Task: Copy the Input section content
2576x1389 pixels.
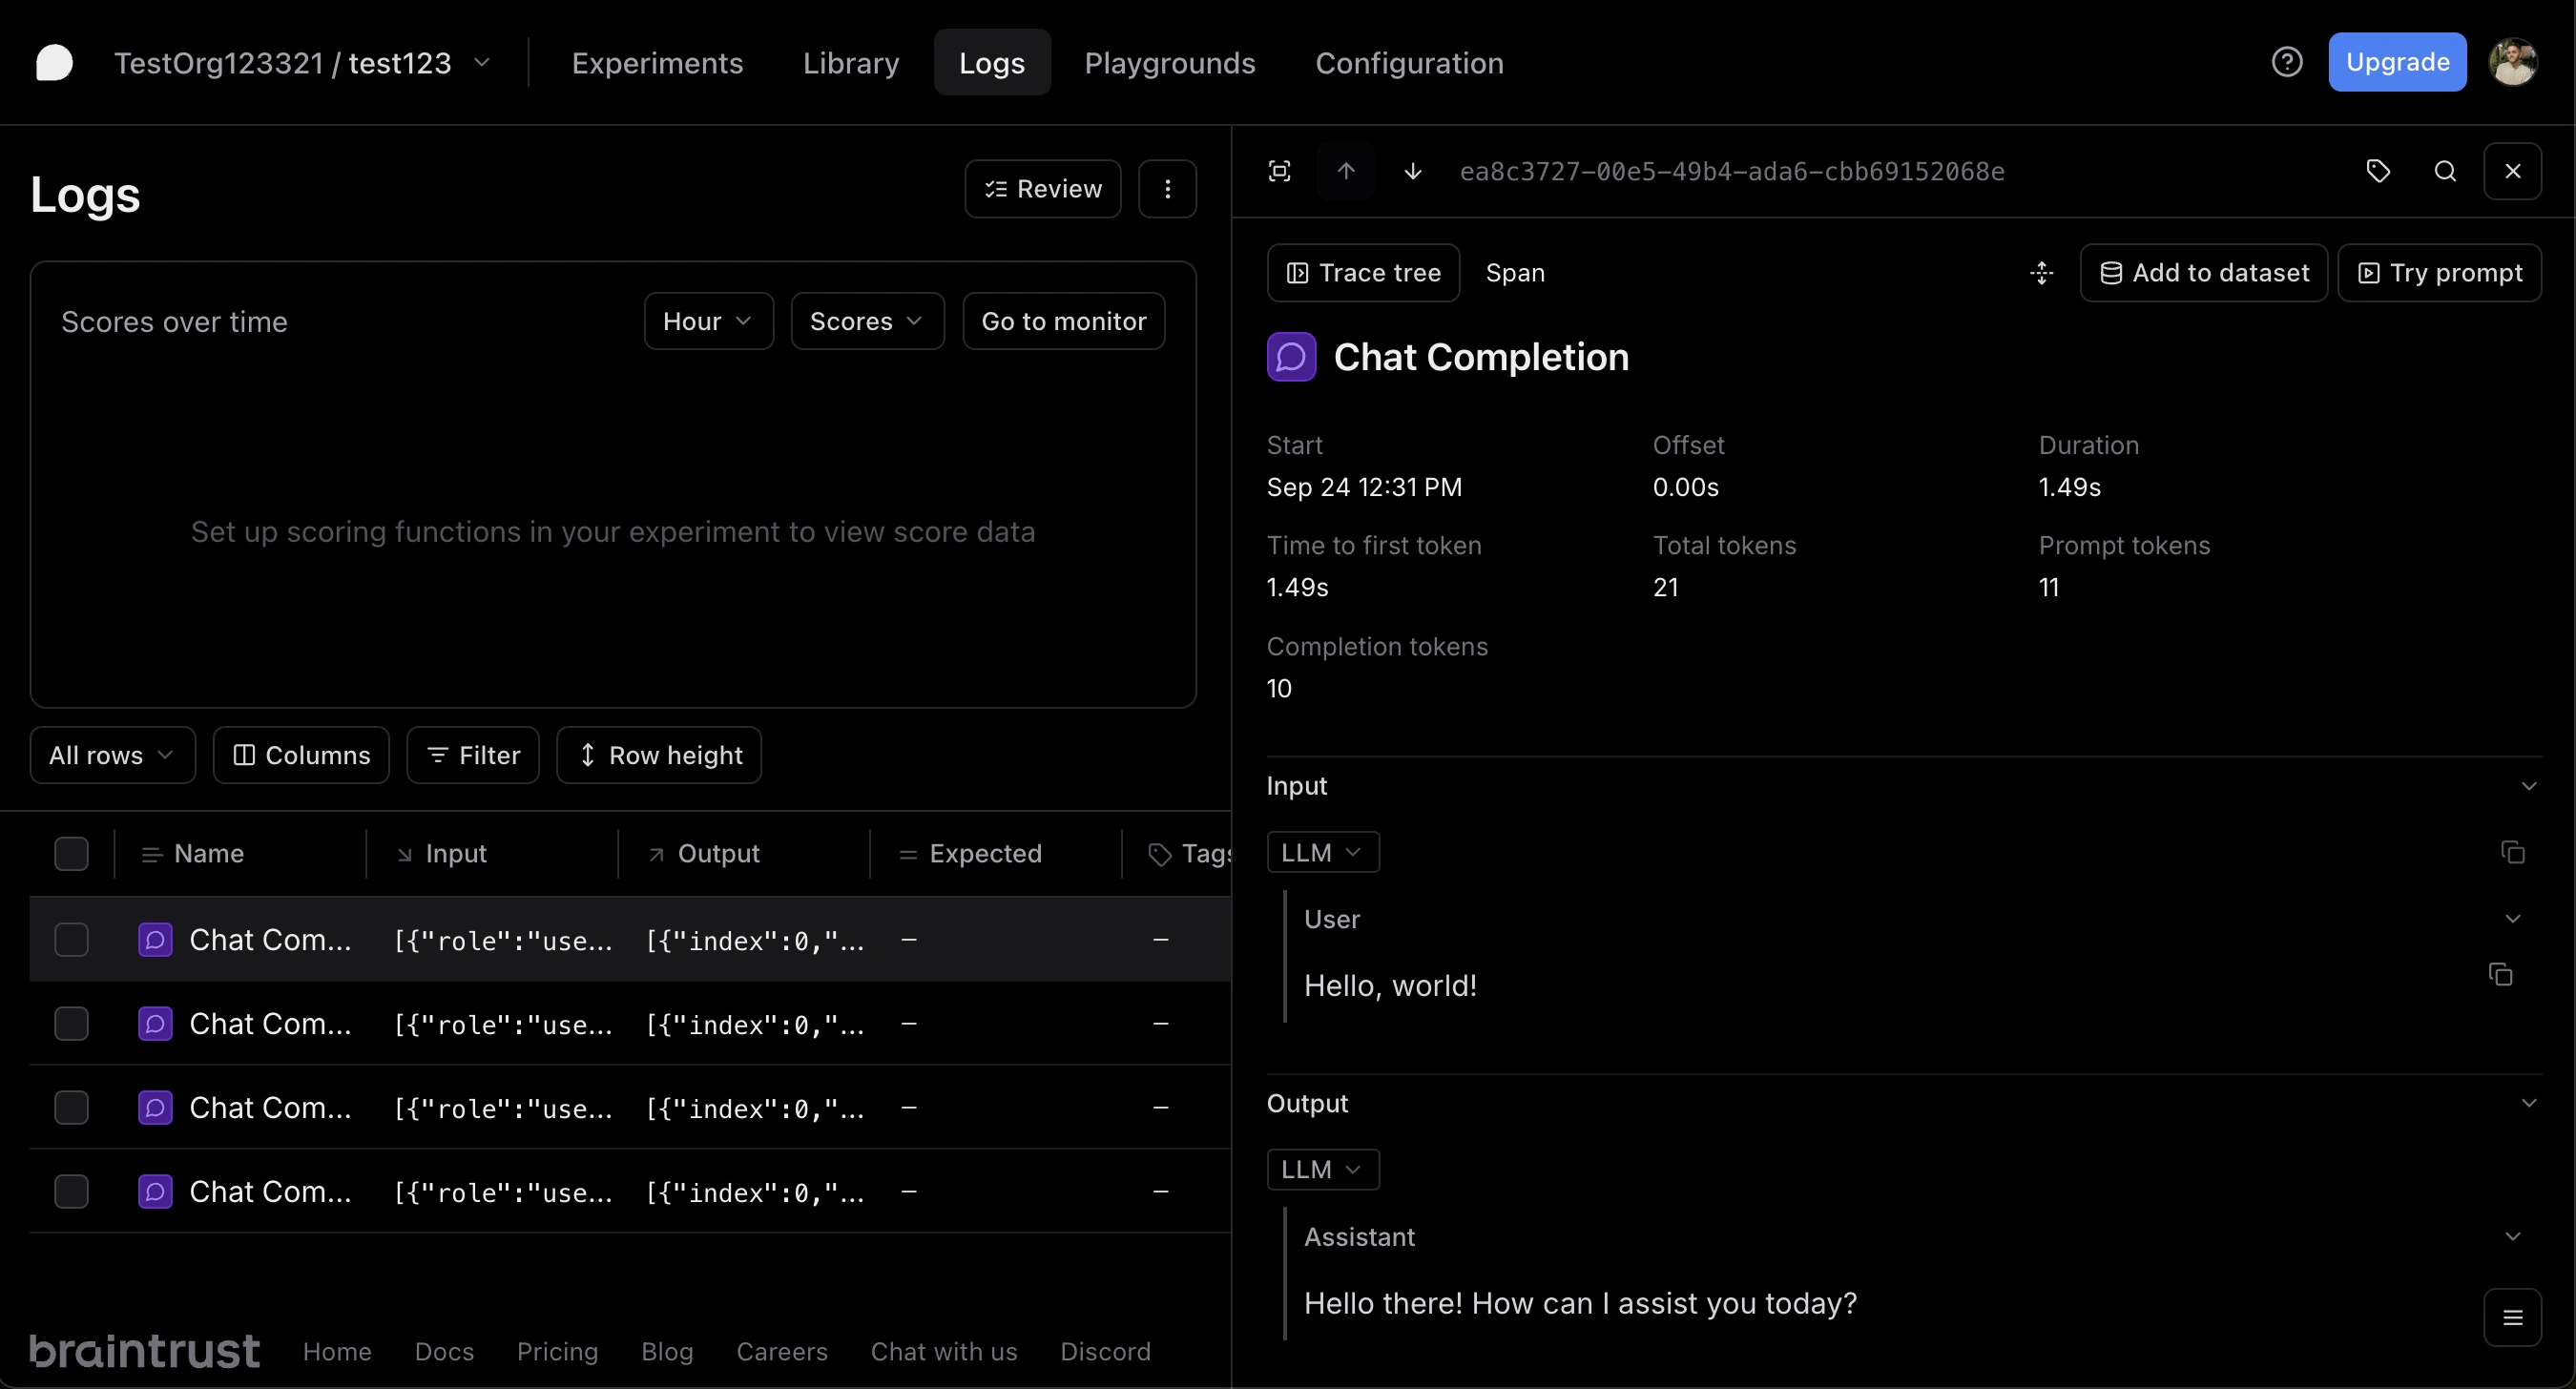Action: click(2513, 852)
